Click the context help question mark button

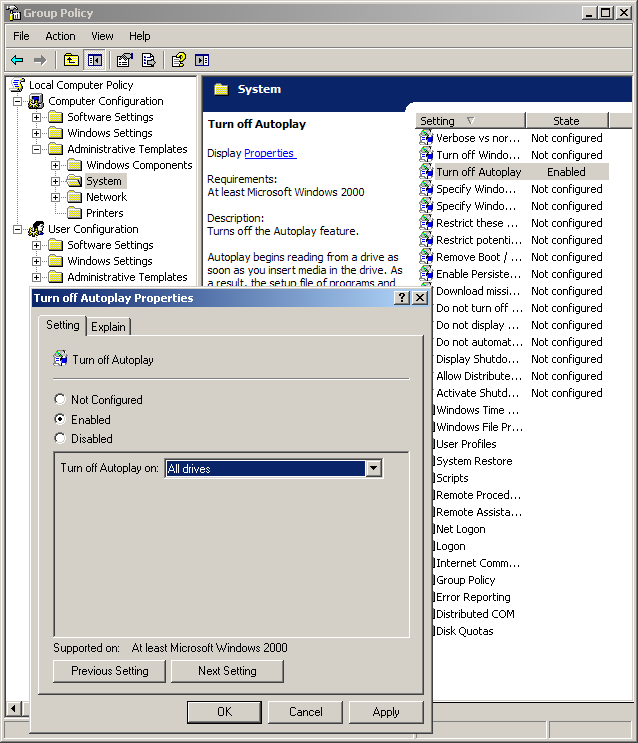click(x=402, y=298)
